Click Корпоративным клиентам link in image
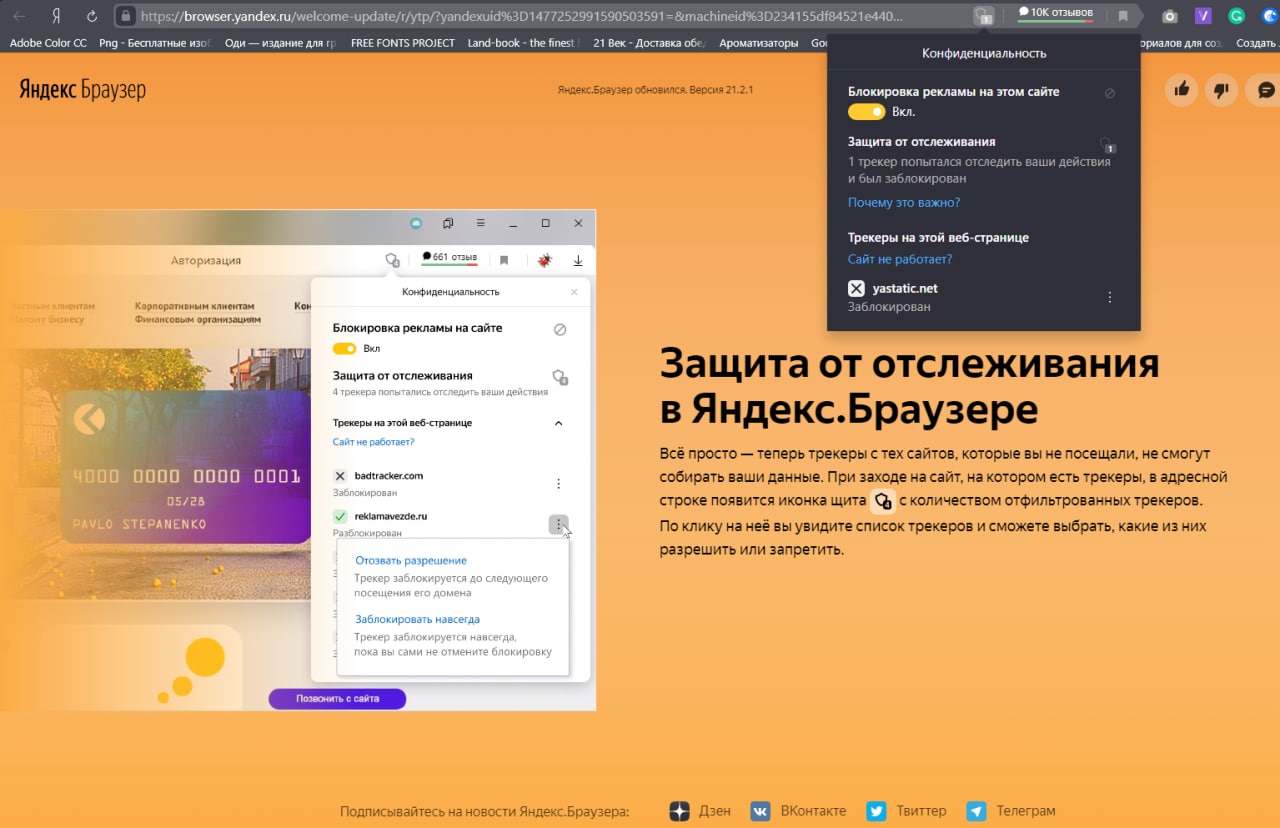This screenshot has height=828, width=1280. point(194,306)
